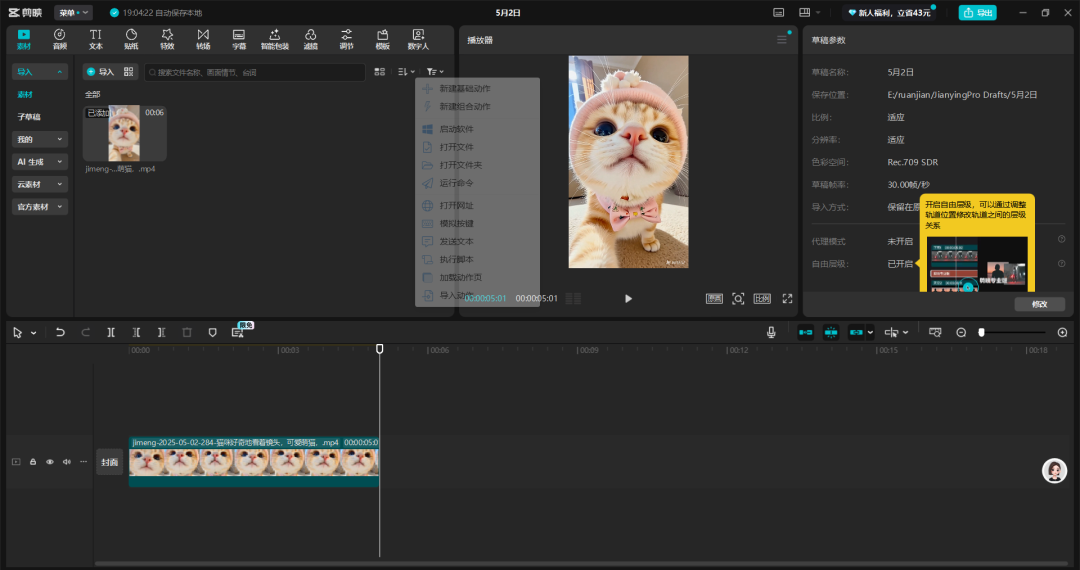The height and width of the screenshot is (570, 1080).
Task: Toggle main track magnet snapping
Action: tap(805, 332)
